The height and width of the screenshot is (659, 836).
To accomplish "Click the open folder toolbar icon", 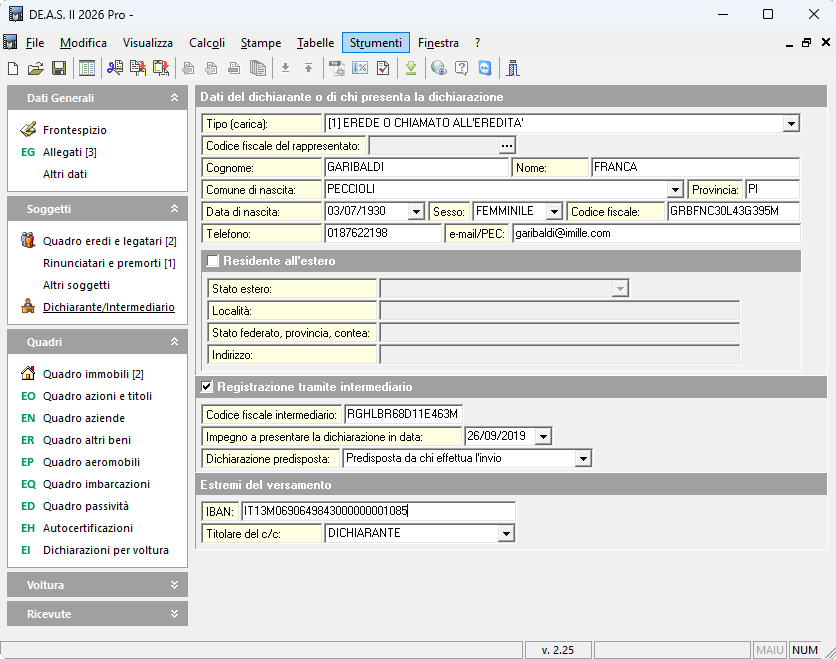I will [36, 68].
